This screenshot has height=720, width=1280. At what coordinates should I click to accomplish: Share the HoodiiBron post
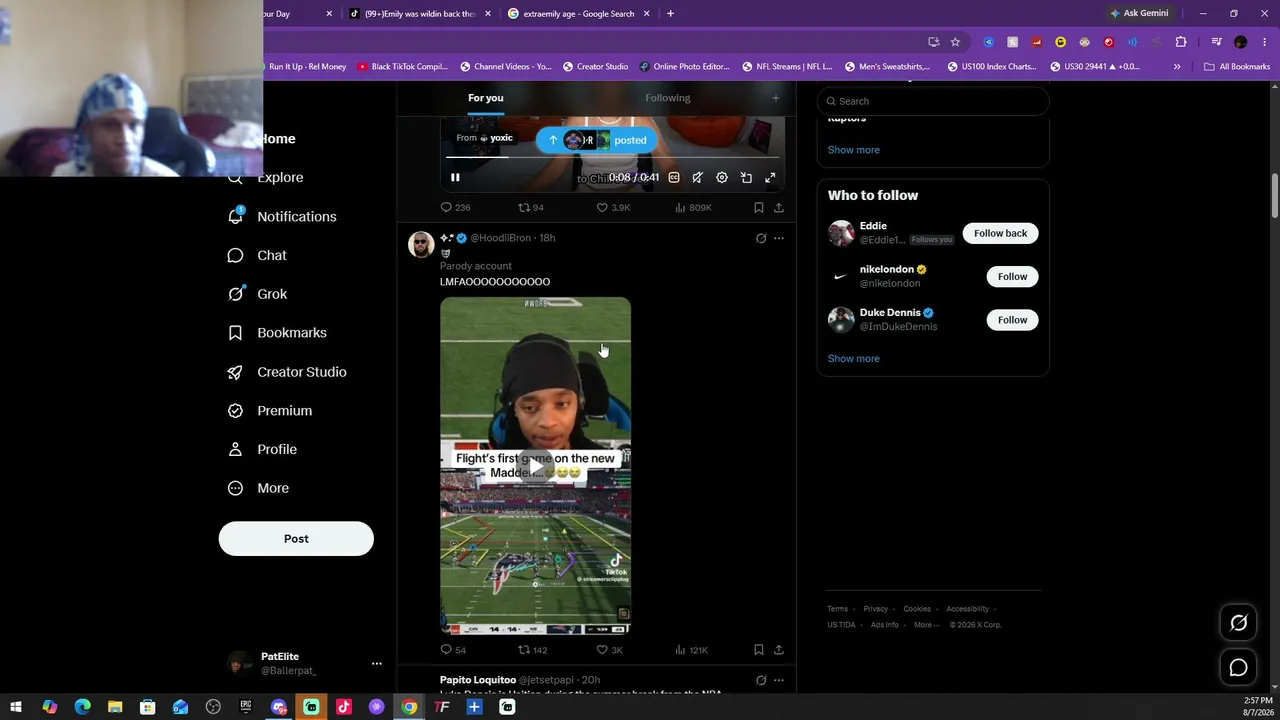(779, 650)
